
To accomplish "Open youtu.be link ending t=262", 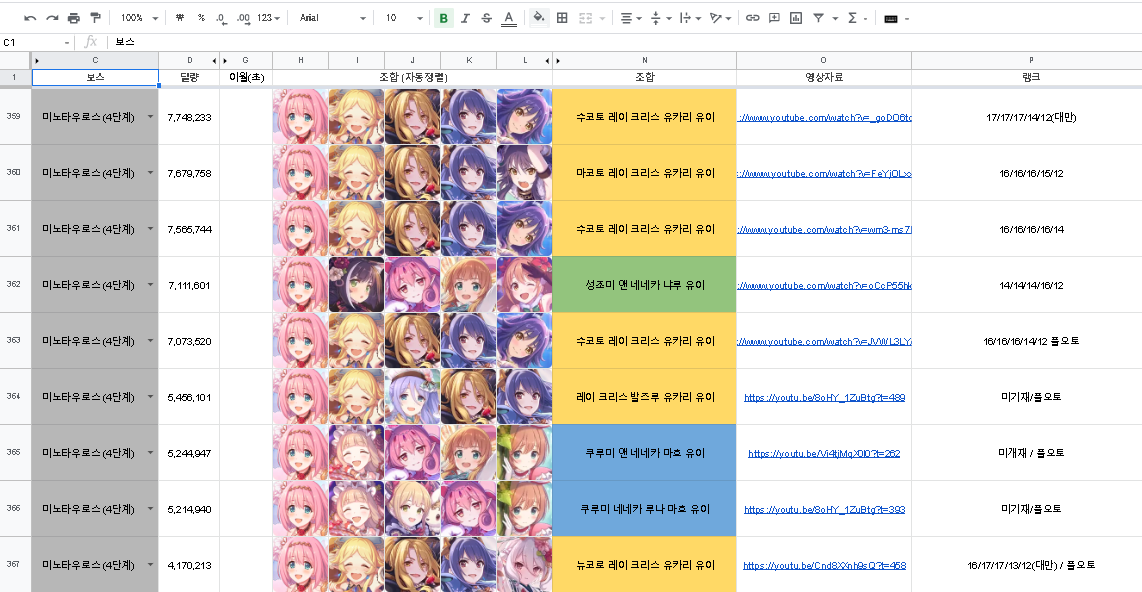I will pyautogui.click(x=824, y=453).
